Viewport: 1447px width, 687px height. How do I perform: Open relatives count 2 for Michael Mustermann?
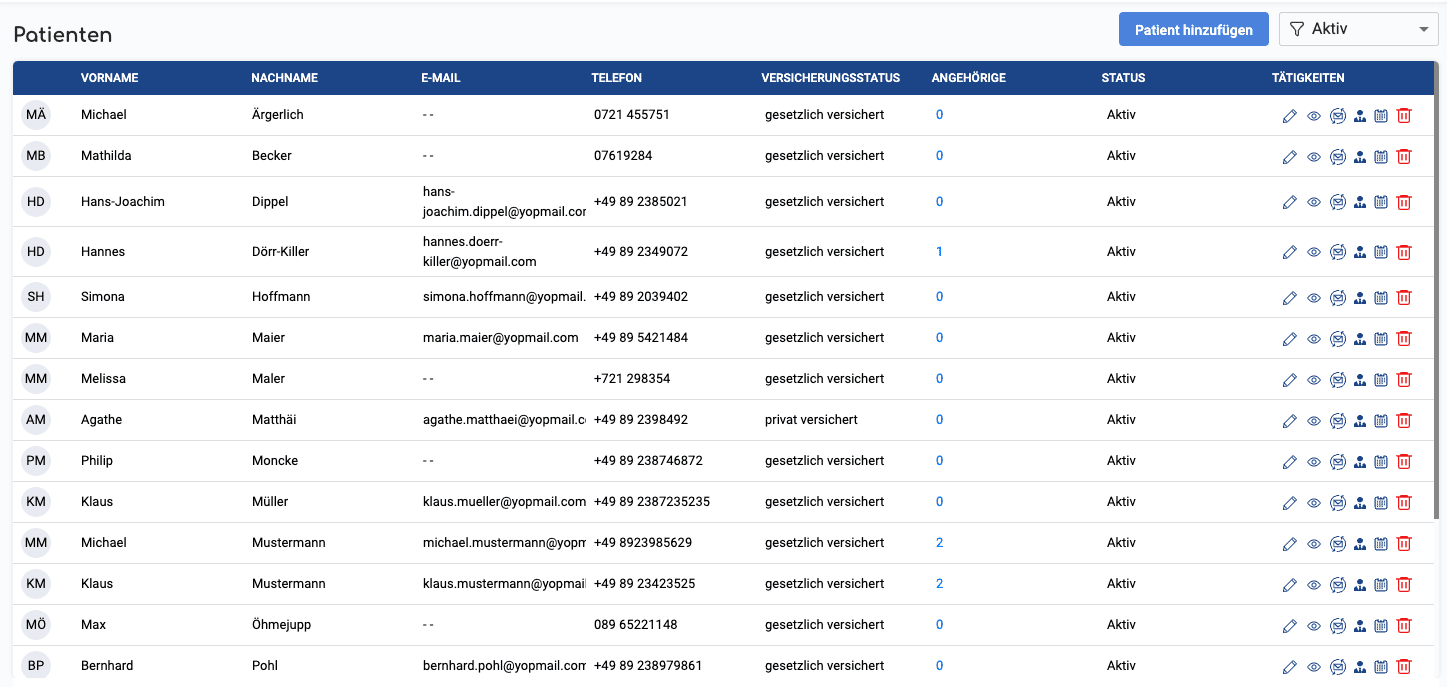pos(939,543)
